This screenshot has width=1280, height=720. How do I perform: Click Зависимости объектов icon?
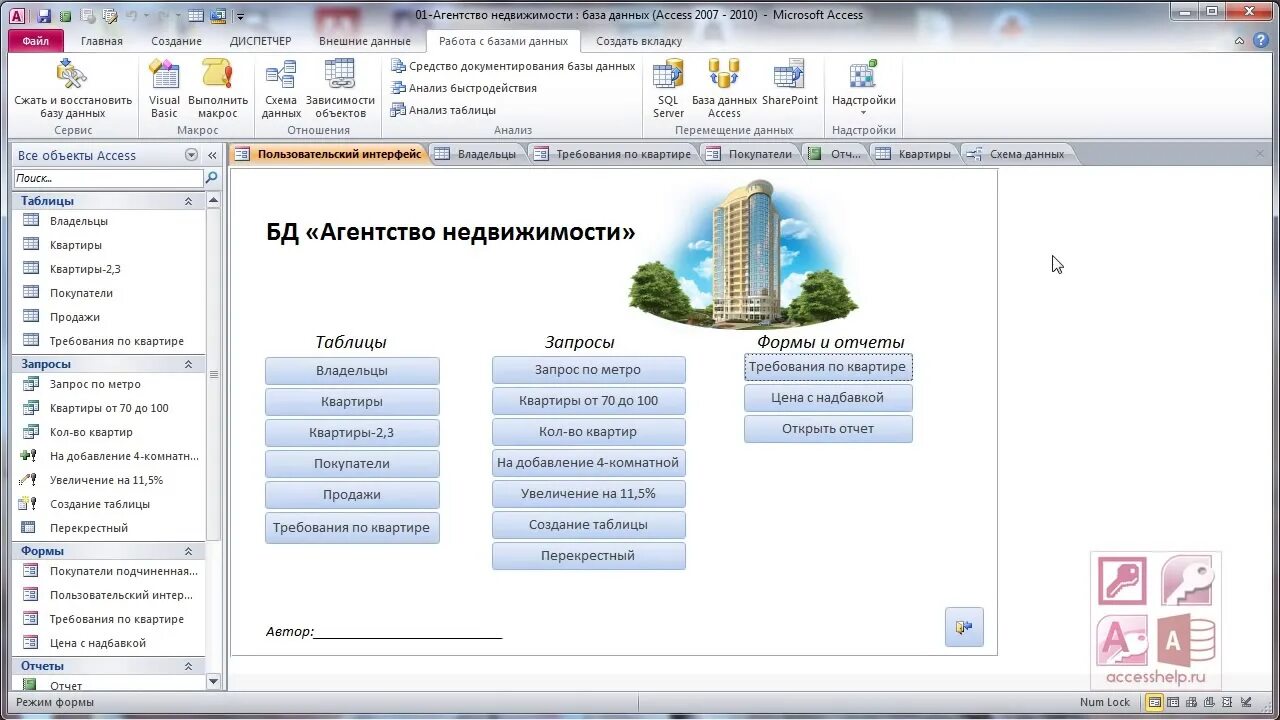(x=340, y=75)
